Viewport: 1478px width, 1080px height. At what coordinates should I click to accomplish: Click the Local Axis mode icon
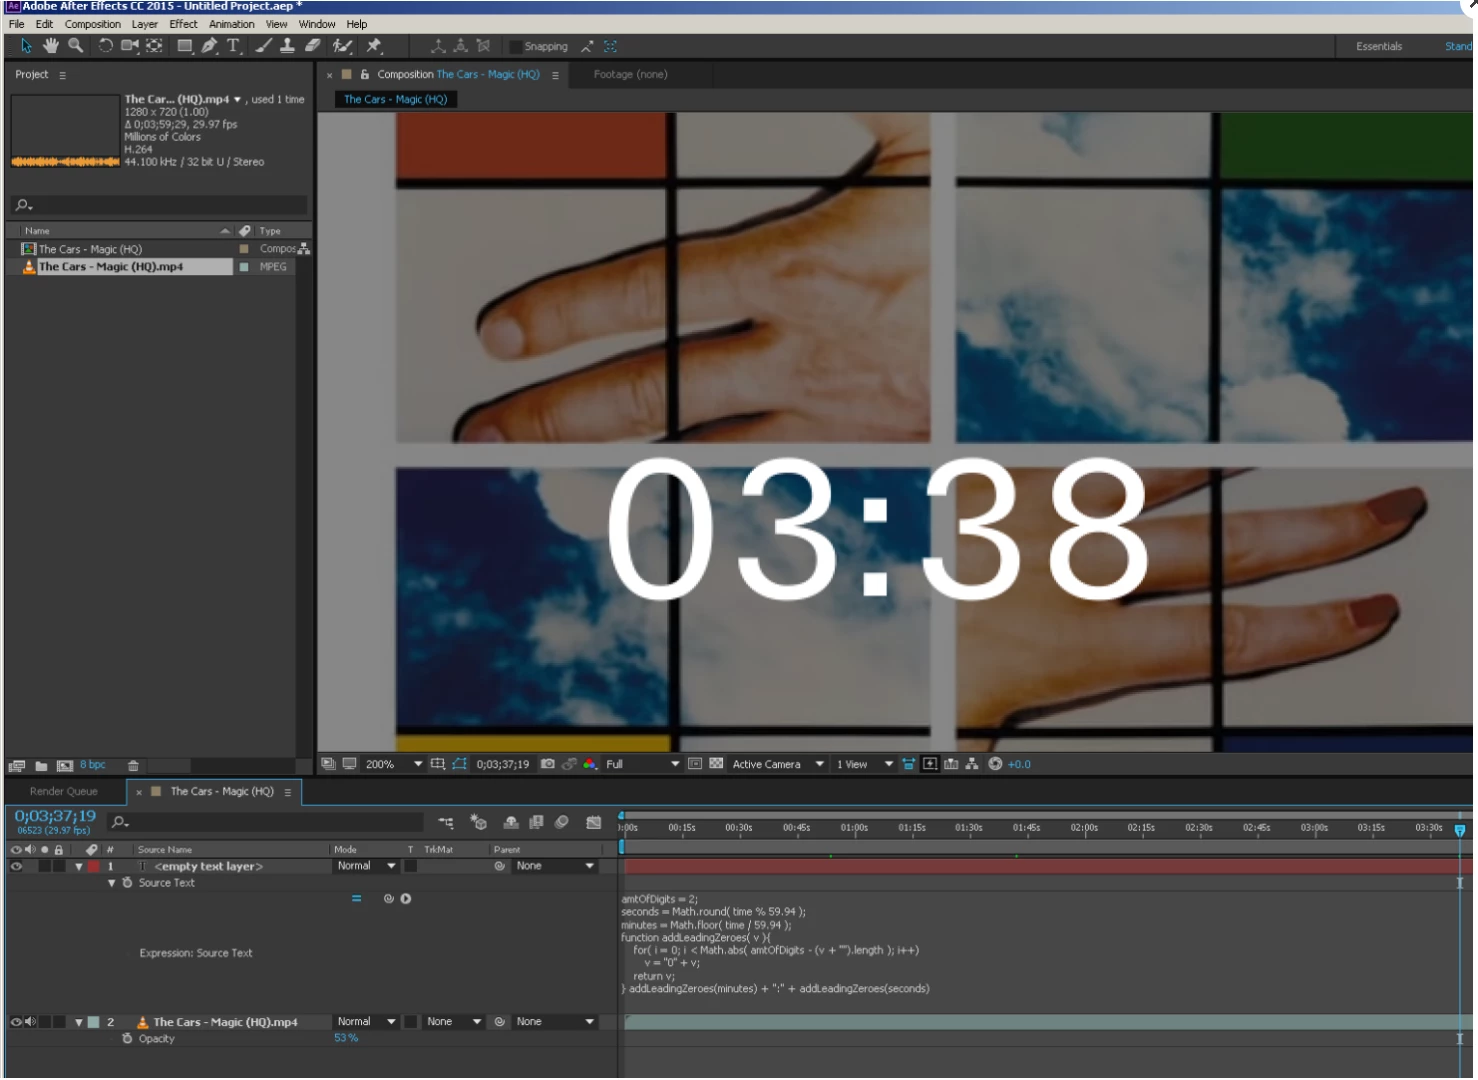[x=438, y=46]
